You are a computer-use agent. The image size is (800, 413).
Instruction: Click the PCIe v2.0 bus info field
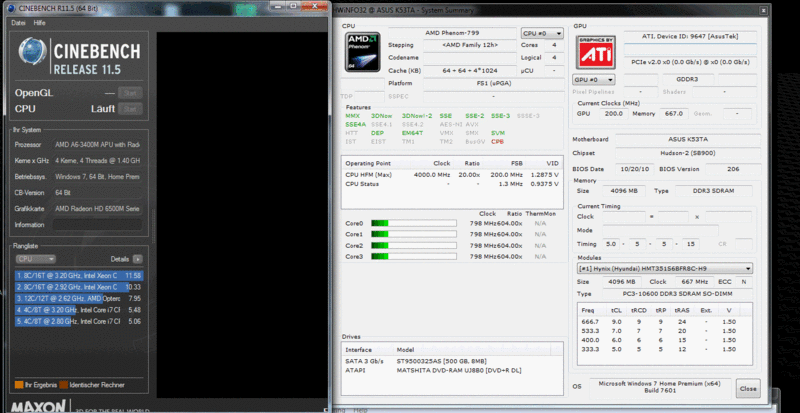(690, 62)
